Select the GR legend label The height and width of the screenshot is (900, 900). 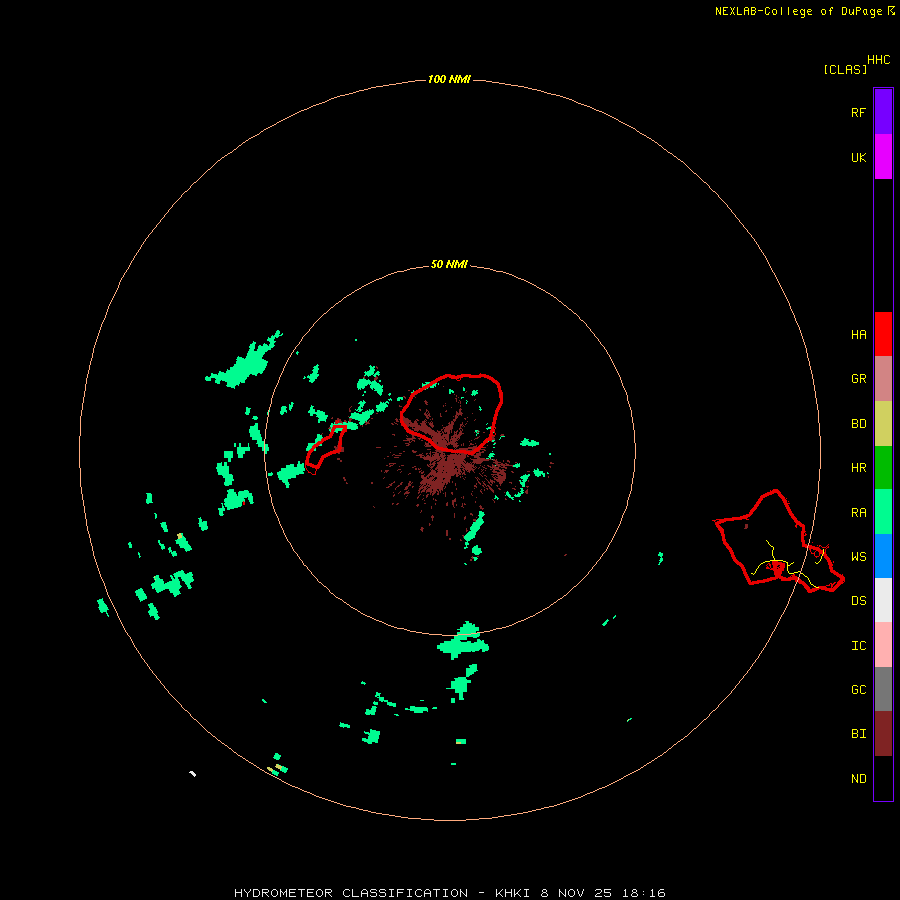click(858, 379)
